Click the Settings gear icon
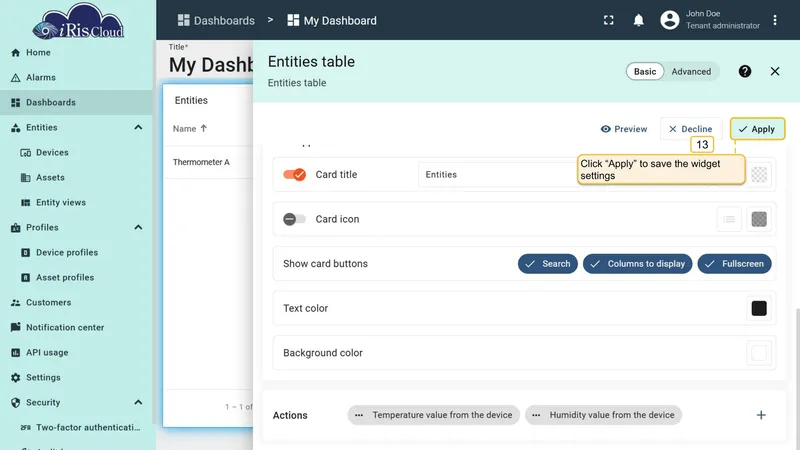Viewport: 800px width, 450px height. pyautogui.click(x=16, y=378)
